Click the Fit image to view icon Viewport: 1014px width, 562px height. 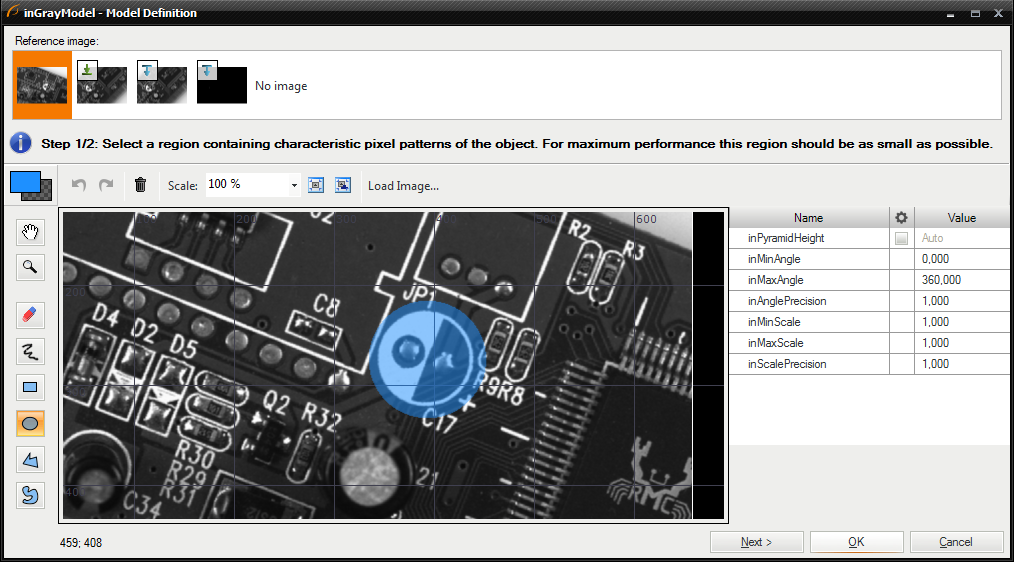(316, 185)
